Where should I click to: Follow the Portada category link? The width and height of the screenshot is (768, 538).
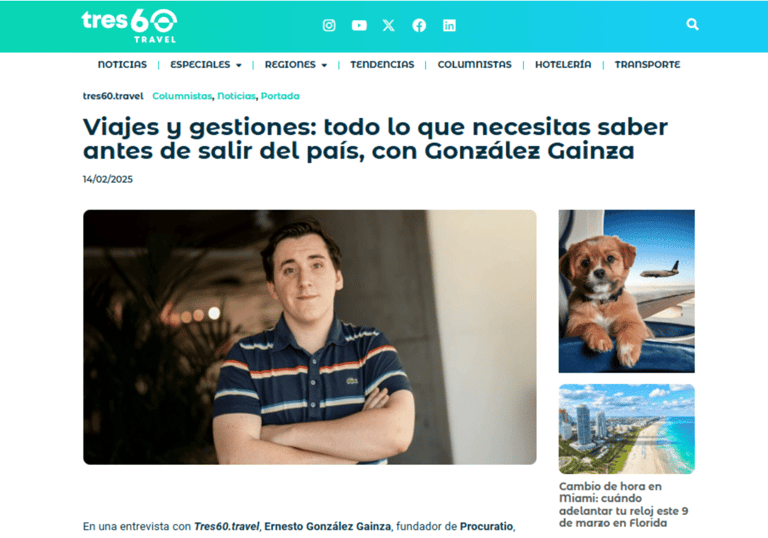(280, 96)
